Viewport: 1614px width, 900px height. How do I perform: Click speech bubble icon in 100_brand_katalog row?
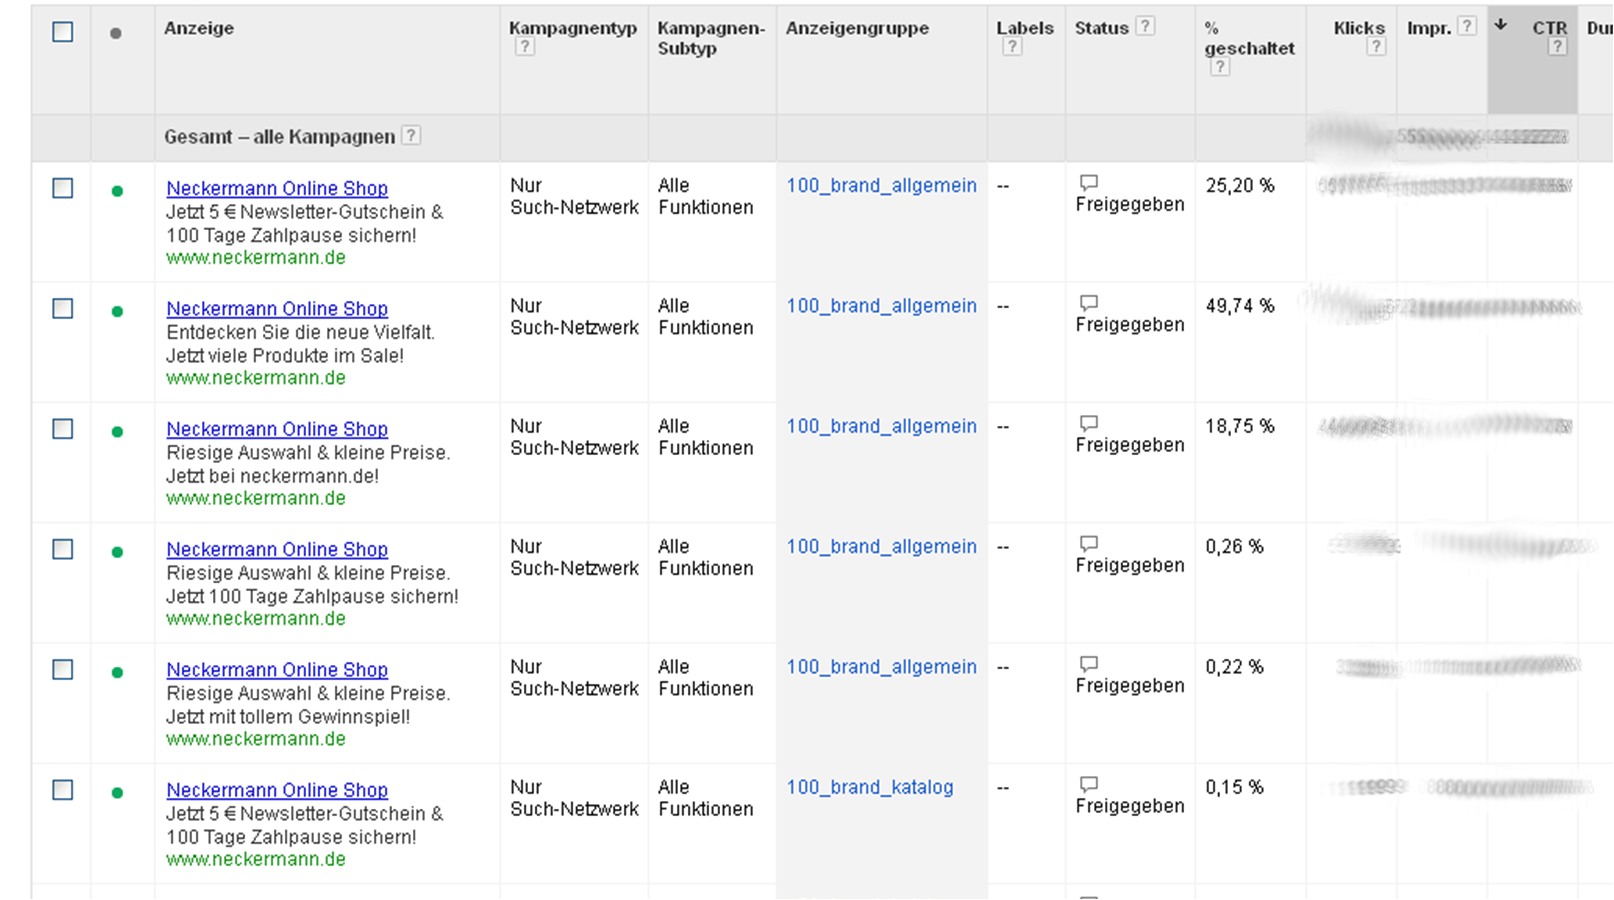coord(1088,784)
